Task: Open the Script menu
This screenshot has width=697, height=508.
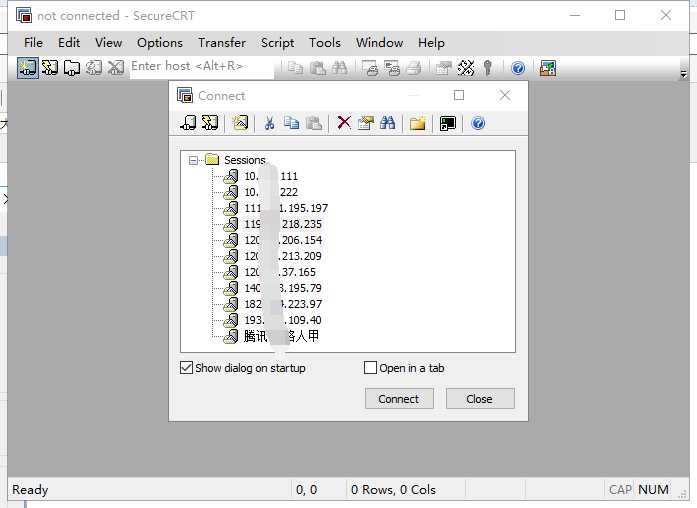Action: coord(277,43)
